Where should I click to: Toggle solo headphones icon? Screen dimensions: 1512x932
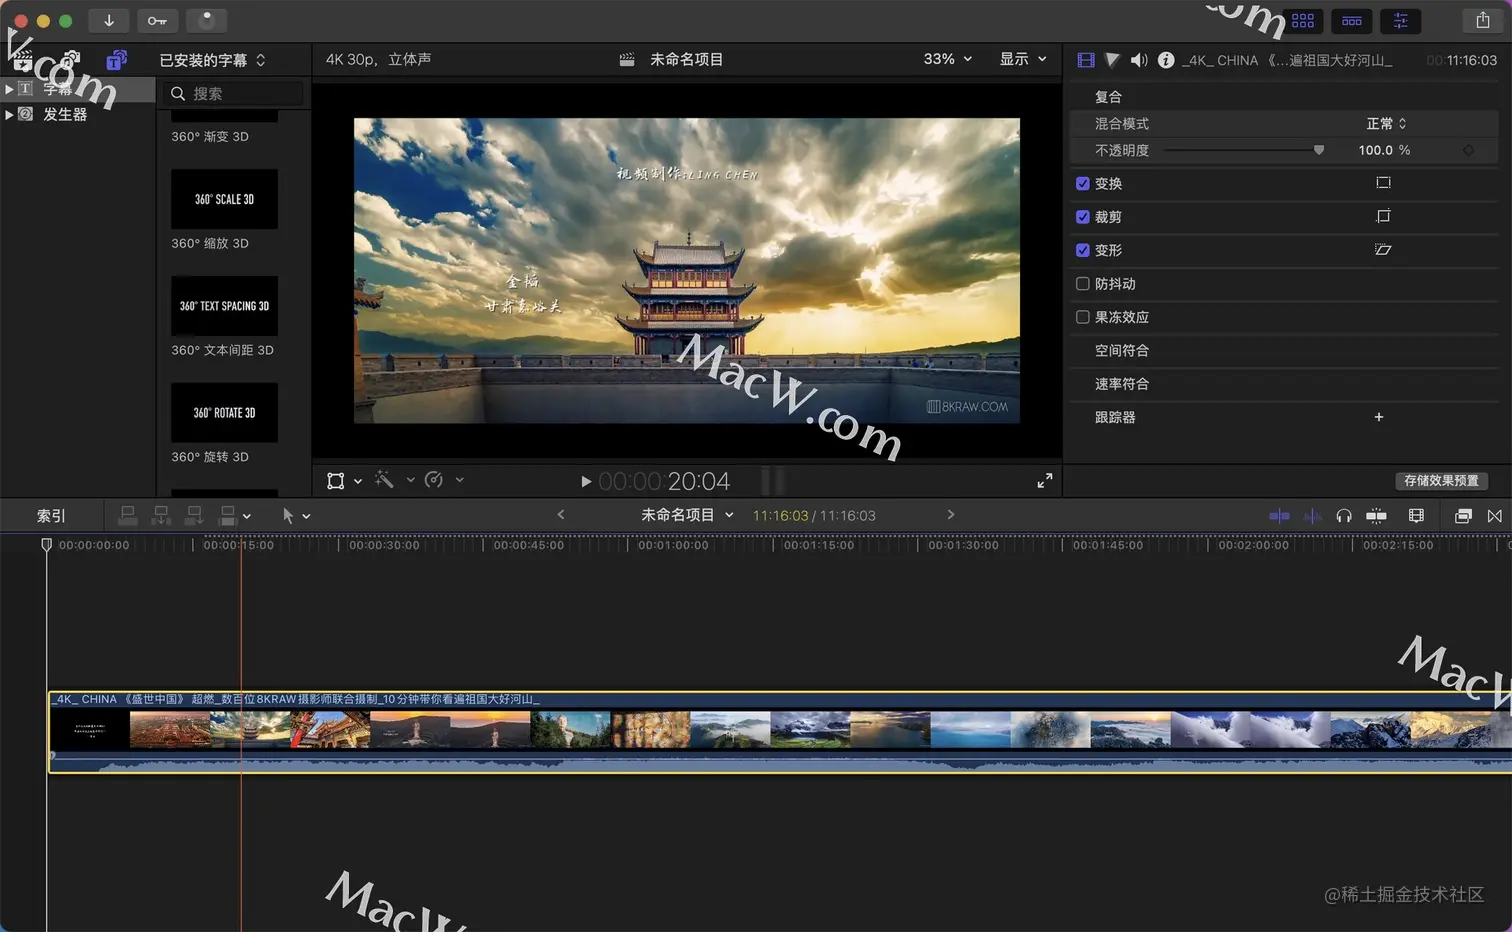(x=1344, y=516)
